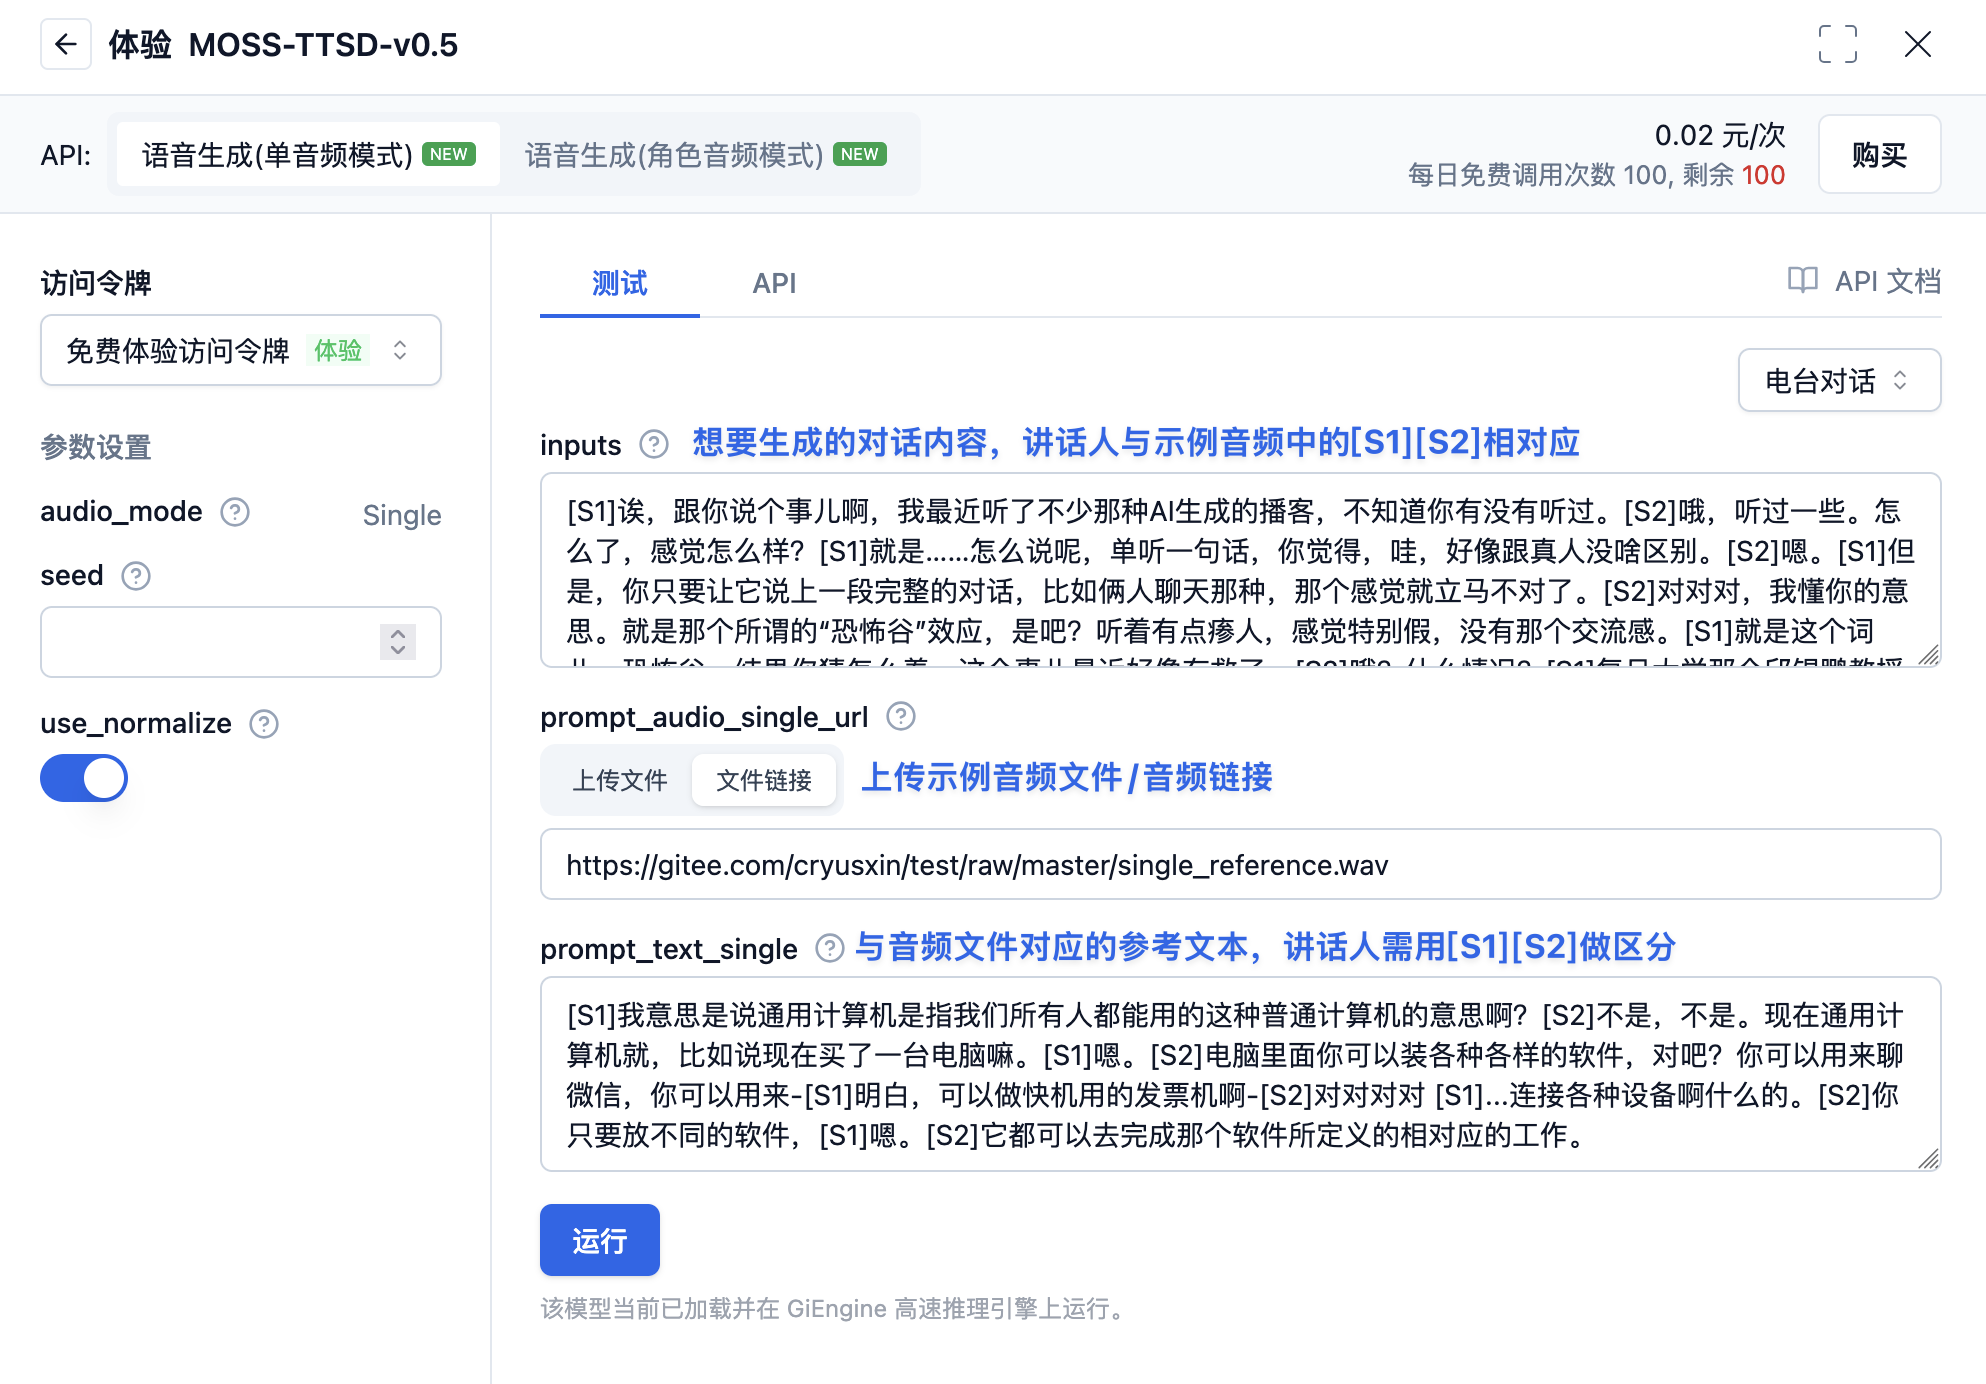This screenshot has height=1384, width=1986.
Task: Toggle the use_normalize switch off
Action: [x=84, y=778]
